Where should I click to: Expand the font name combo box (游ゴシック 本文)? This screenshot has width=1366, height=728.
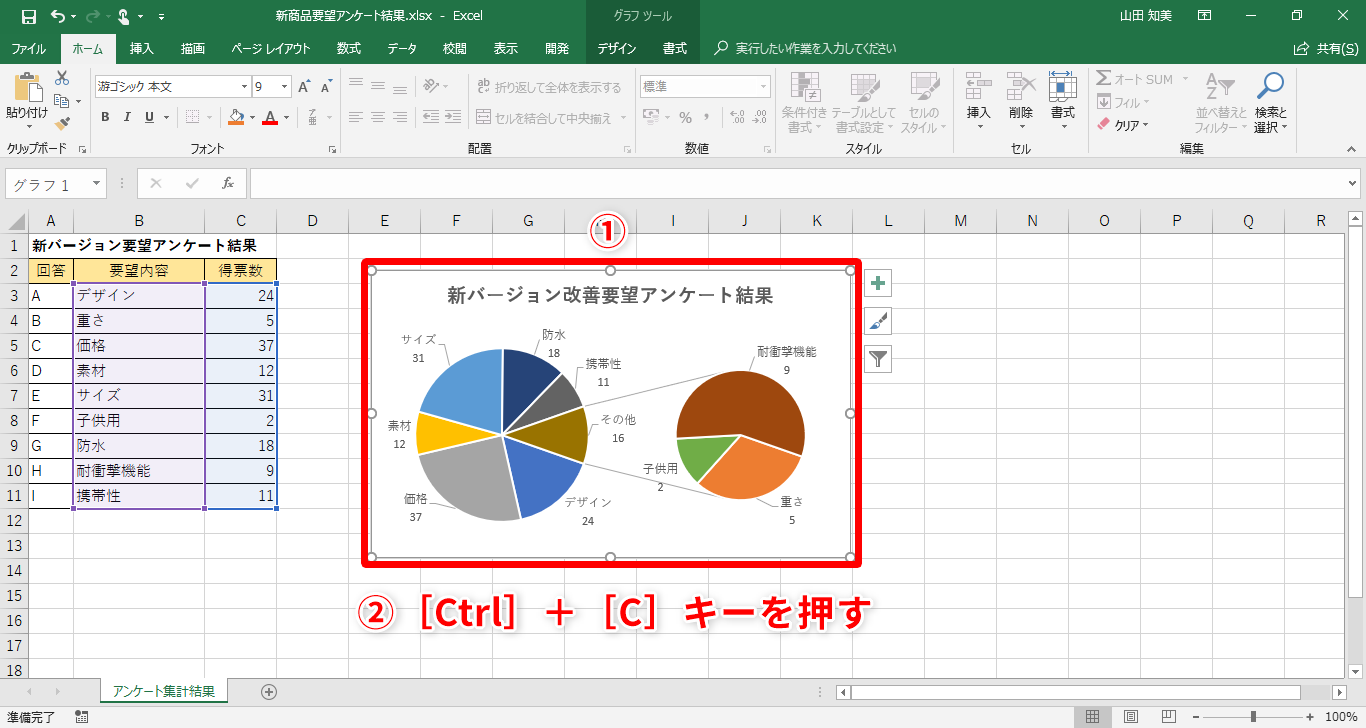click(x=244, y=87)
